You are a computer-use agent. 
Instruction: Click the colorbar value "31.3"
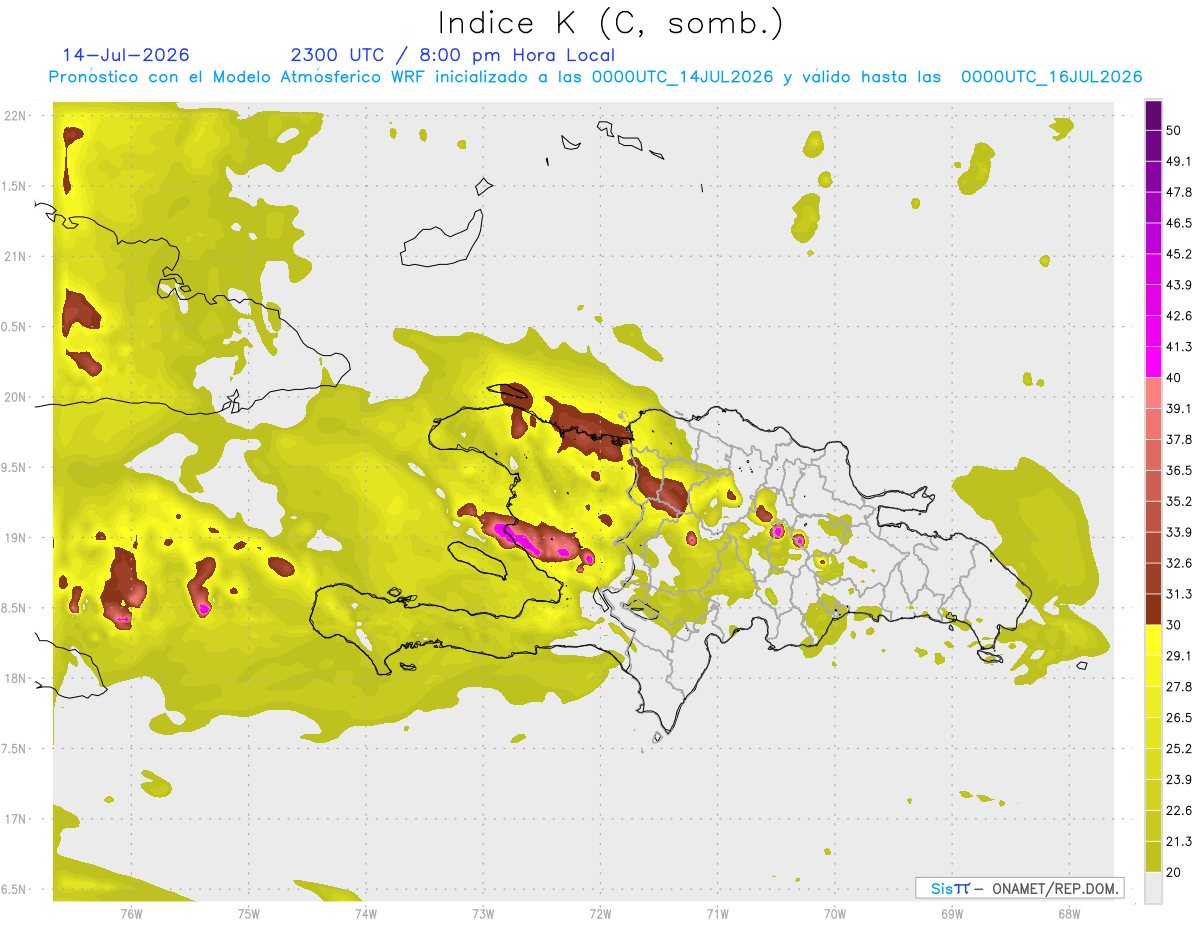tap(1179, 594)
